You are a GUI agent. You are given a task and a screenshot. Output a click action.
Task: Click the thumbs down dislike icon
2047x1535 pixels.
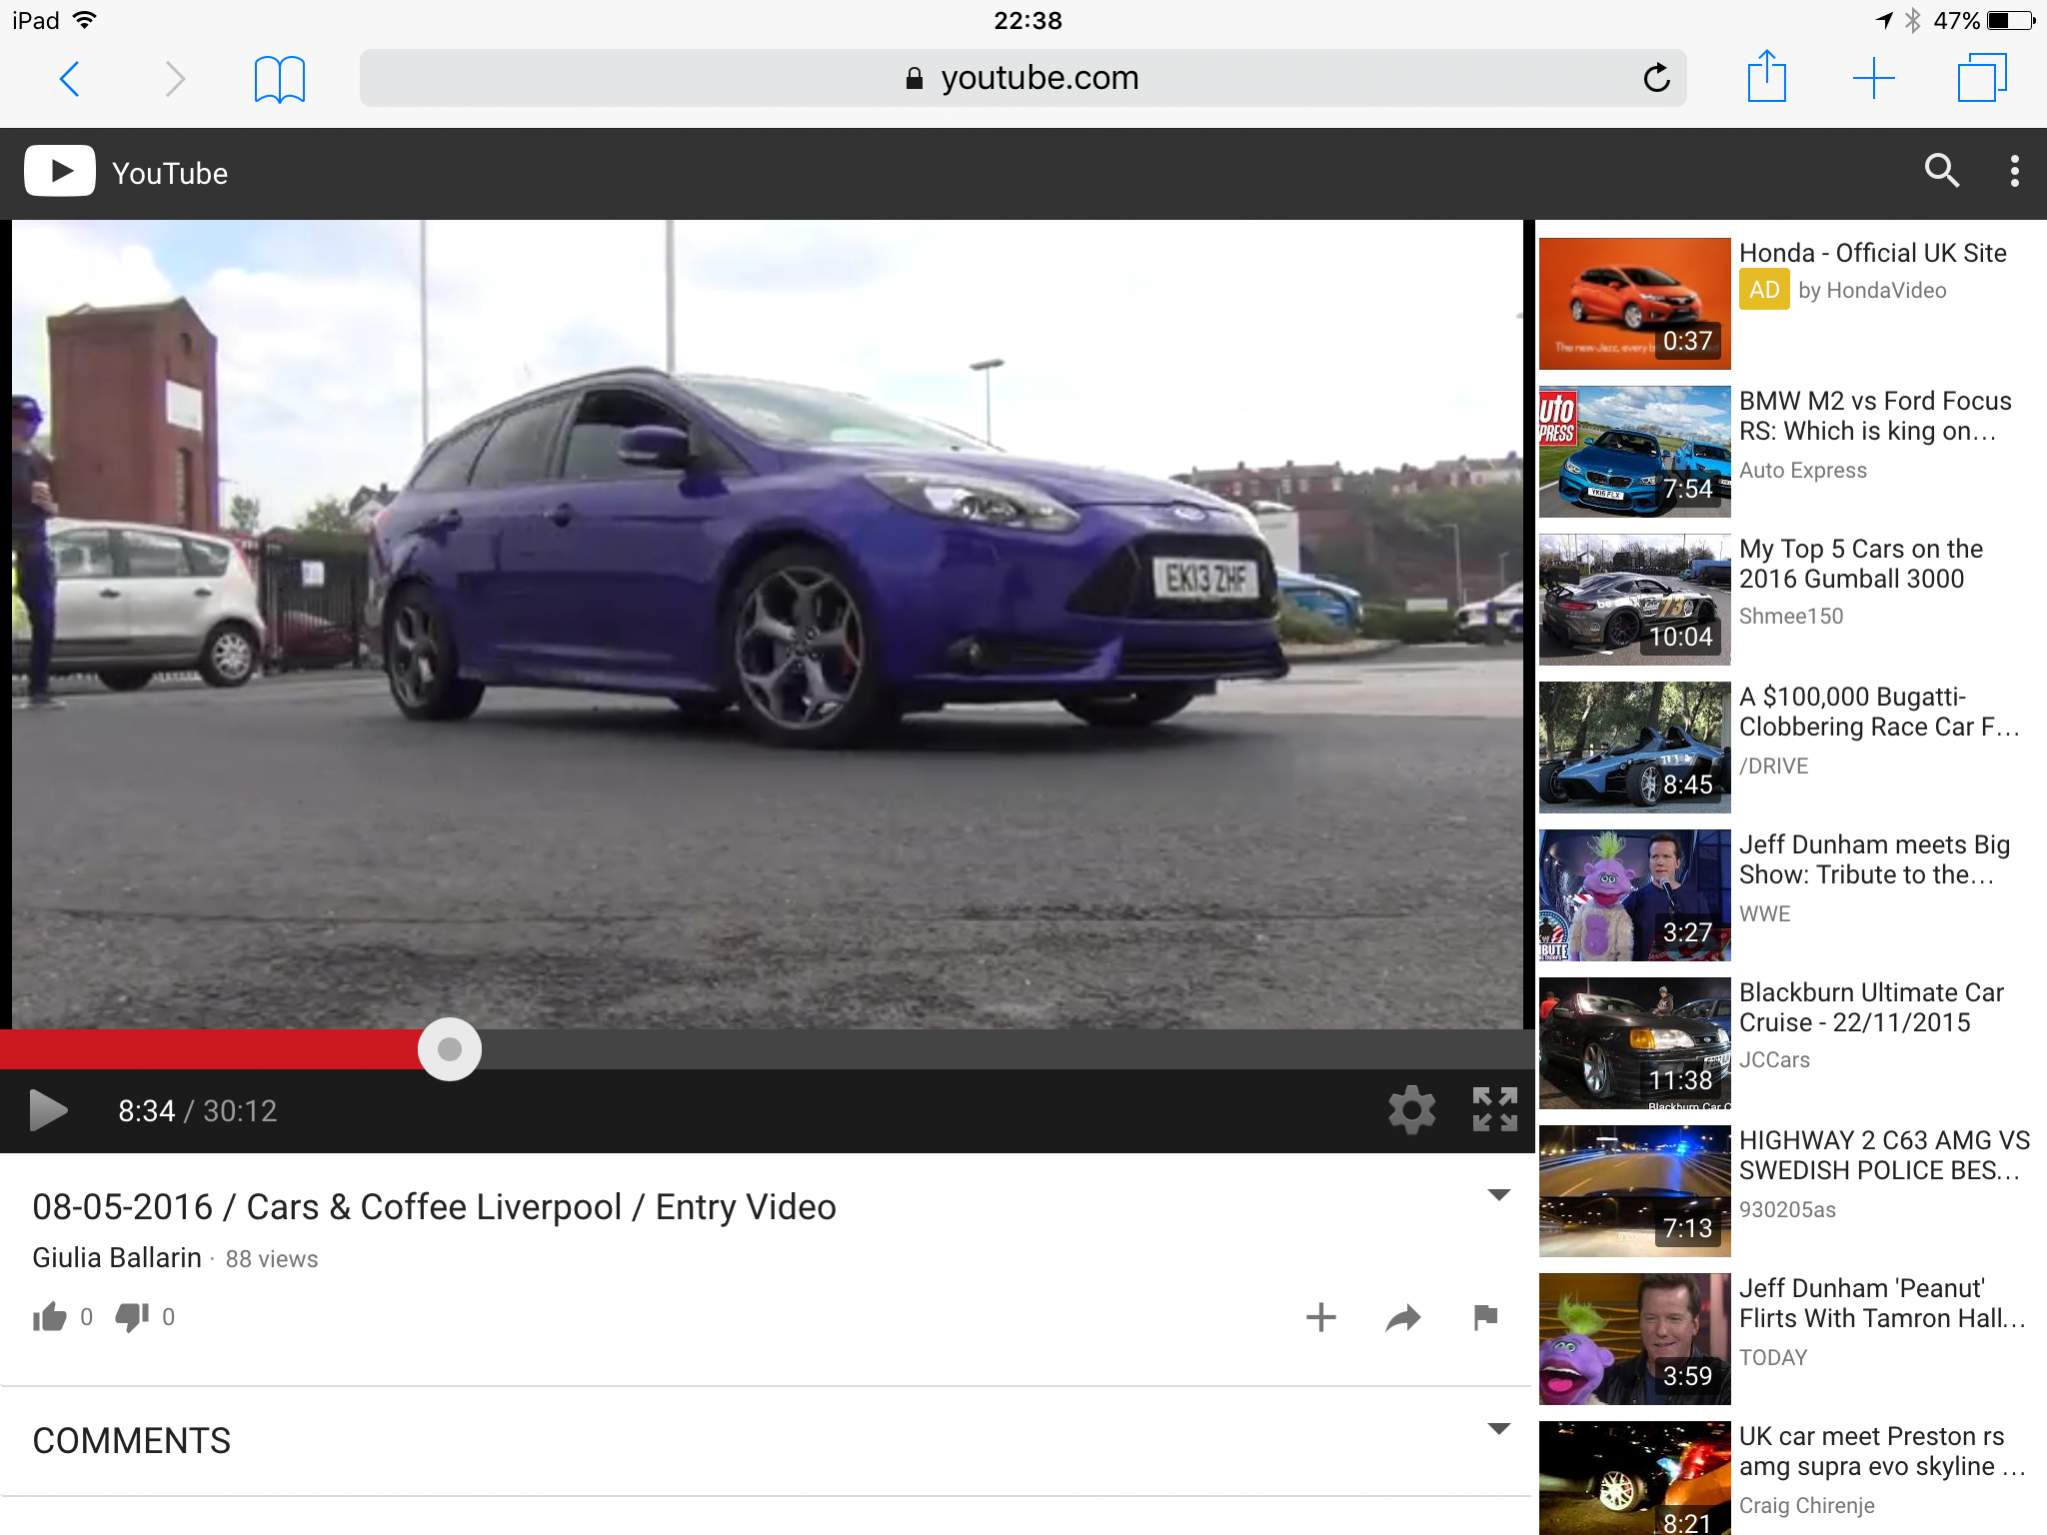pyautogui.click(x=131, y=1317)
